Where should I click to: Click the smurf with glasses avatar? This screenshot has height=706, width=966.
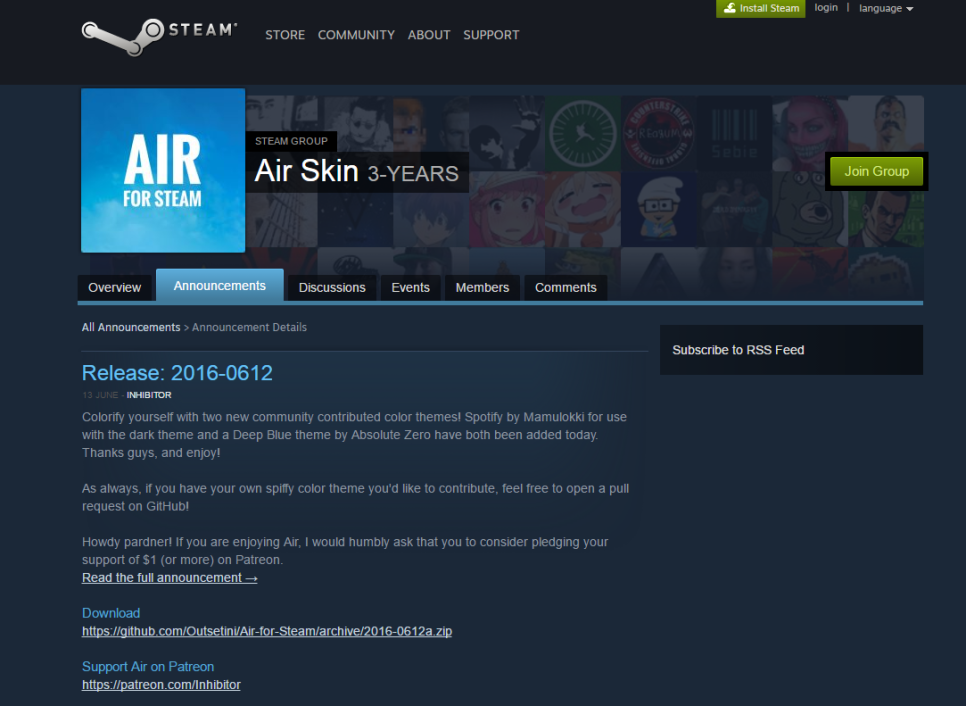[658, 209]
